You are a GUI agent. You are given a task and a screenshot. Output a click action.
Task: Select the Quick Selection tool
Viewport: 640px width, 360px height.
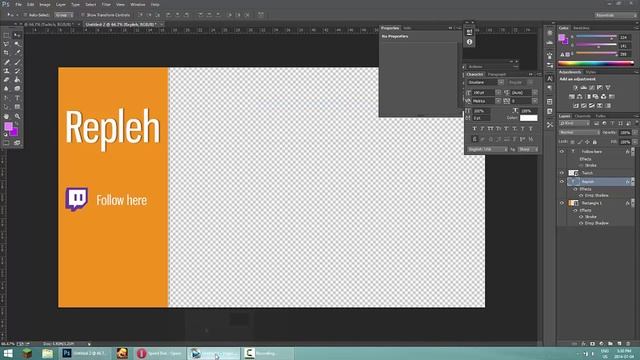click(x=17, y=44)
